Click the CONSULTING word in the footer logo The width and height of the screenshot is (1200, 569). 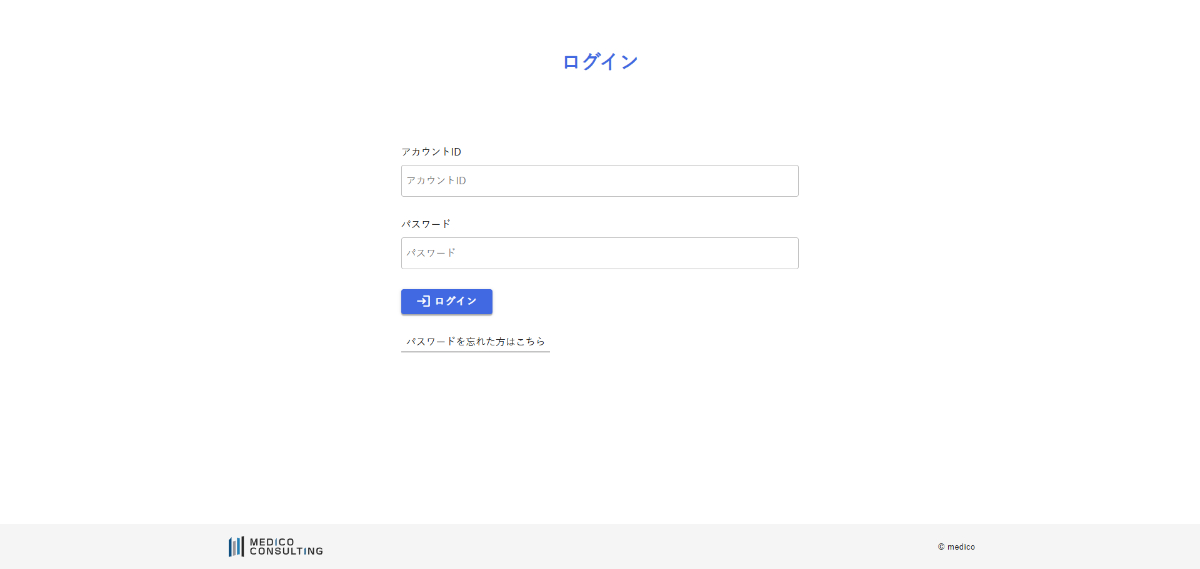click(x=286, y=552)
